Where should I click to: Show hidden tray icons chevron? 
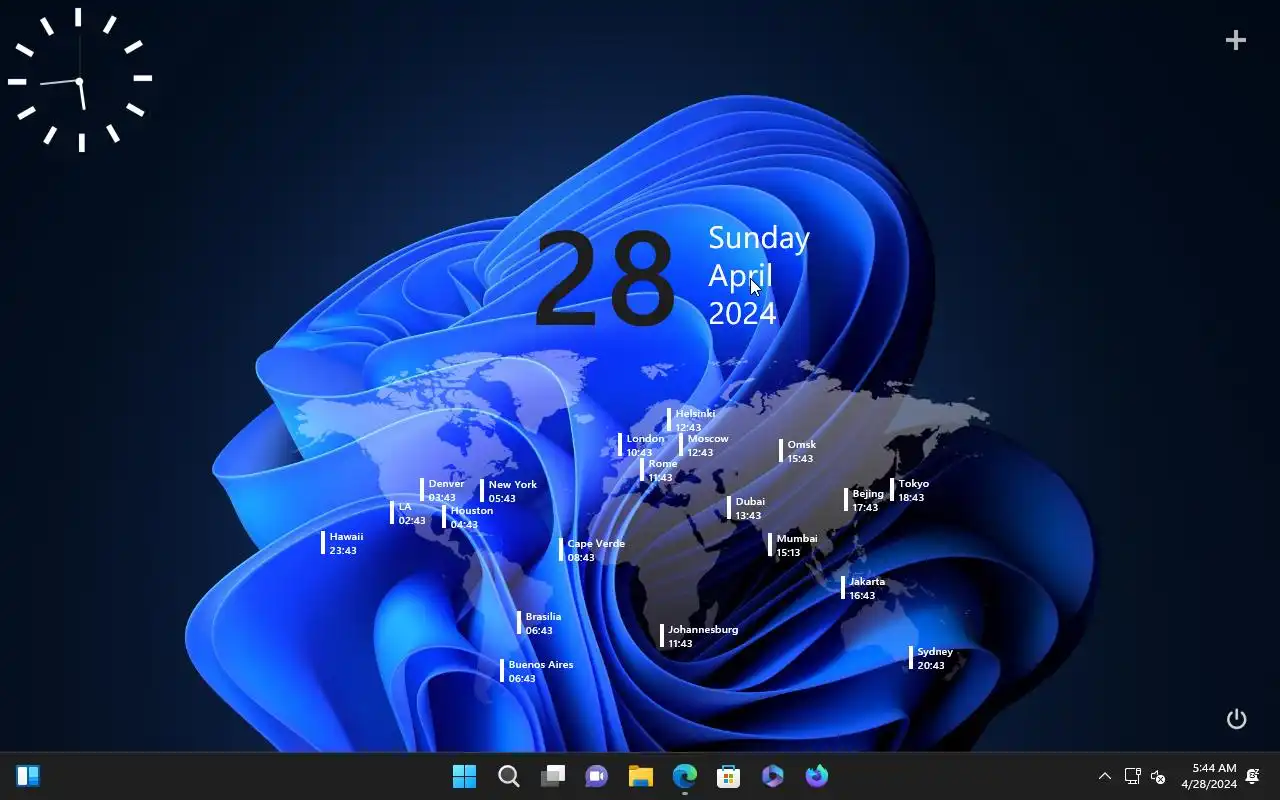click(1105, 776)
